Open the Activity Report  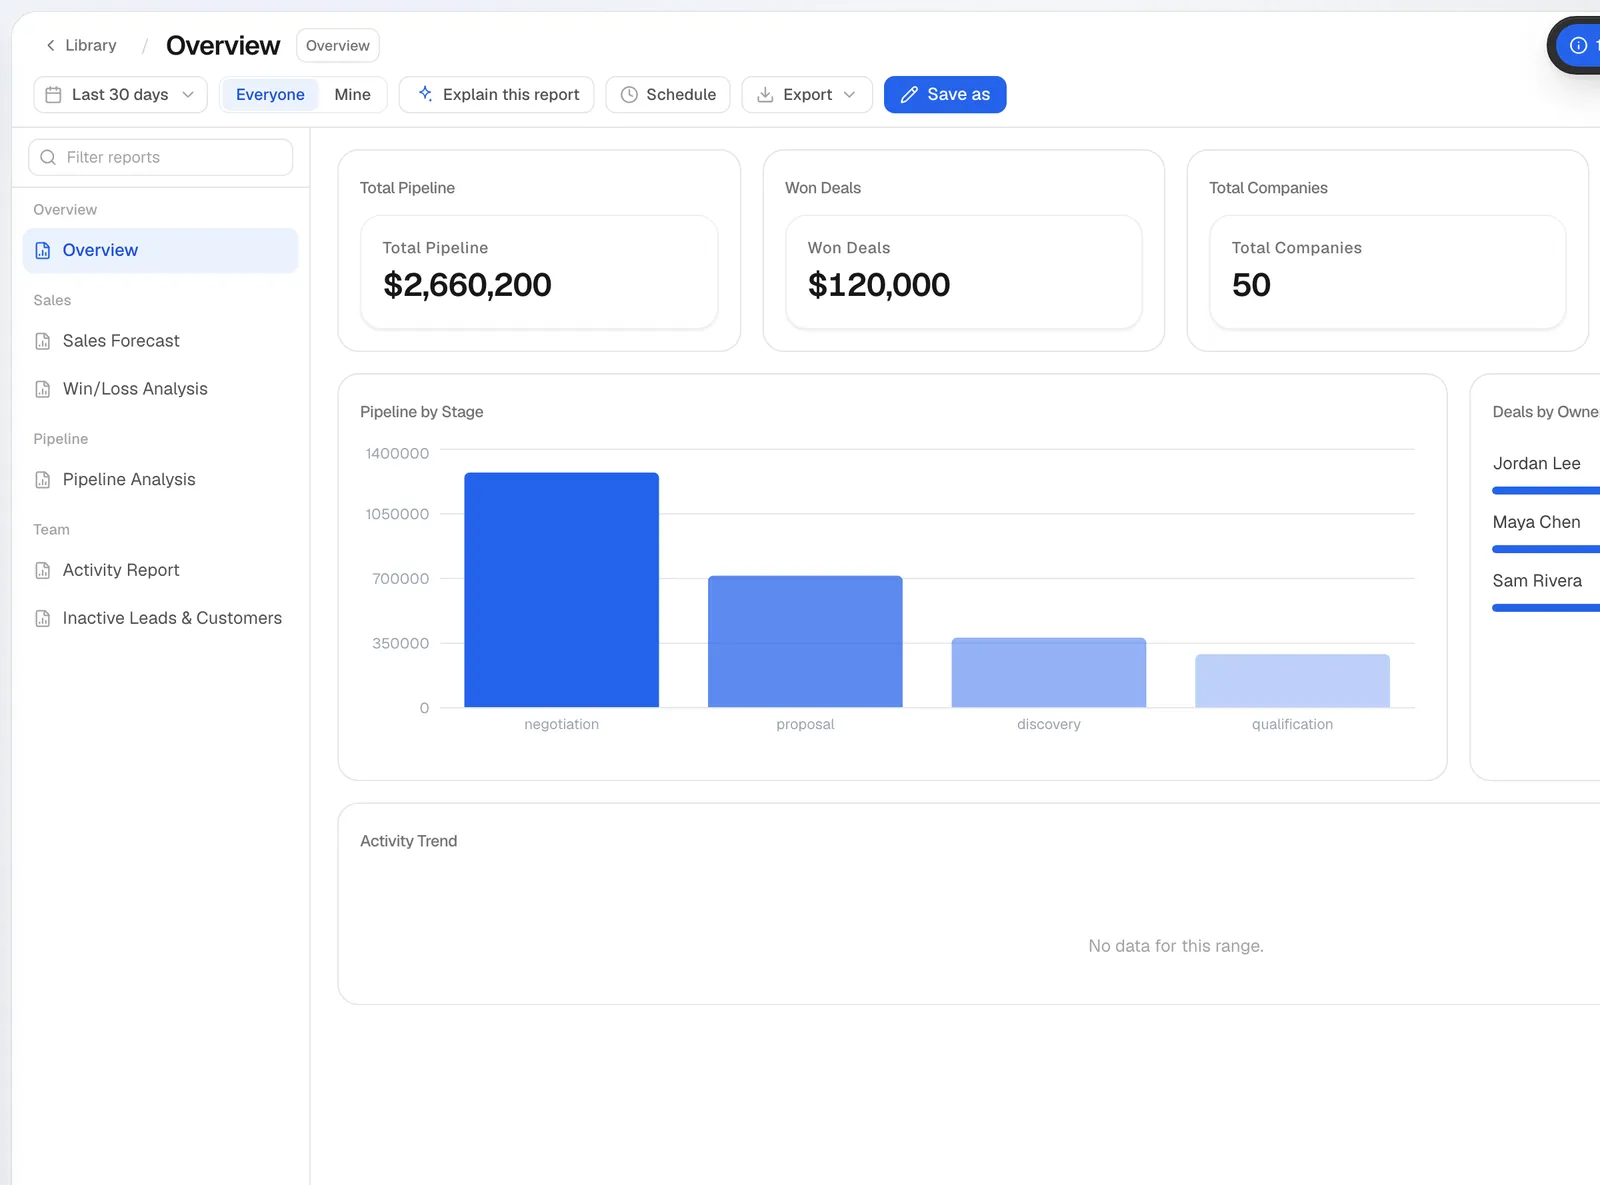[x=160, y=570]
